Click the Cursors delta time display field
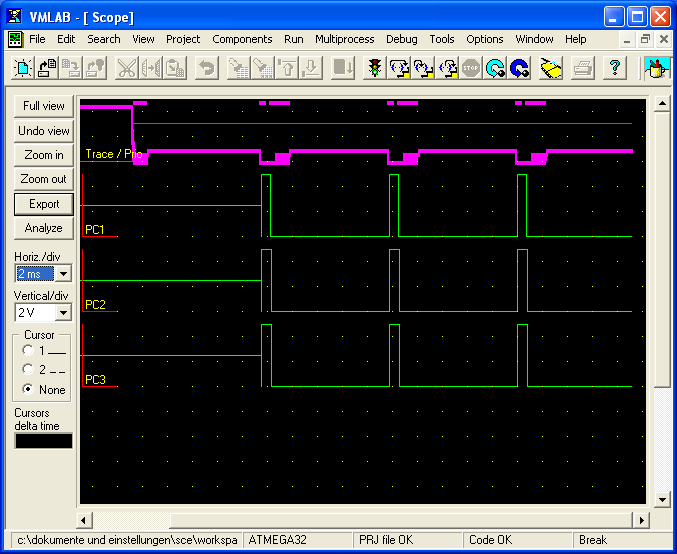Image resolution: width=677 pixels, height=554 pixels. (44, 441)
